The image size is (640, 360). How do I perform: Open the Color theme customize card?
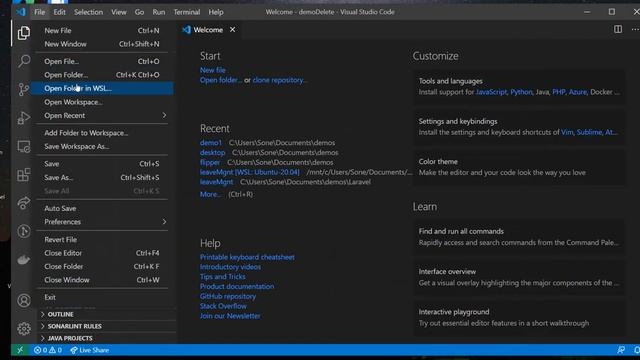point(519,167)
